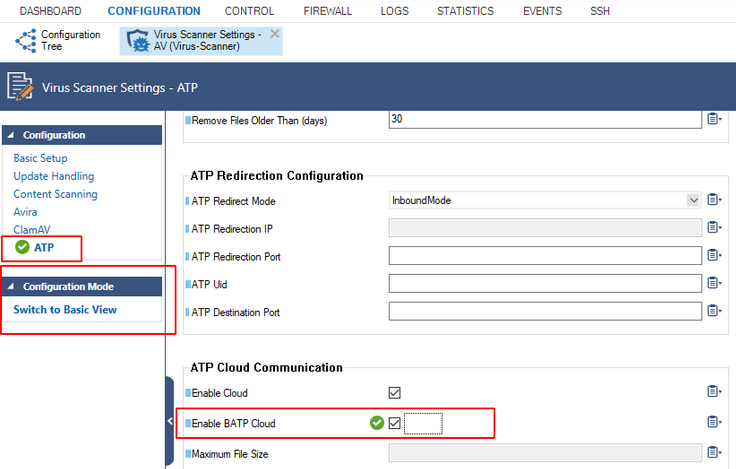Click the clipboard icon beside Enable Cloud
This screenshot has width=736, height=469.
click(x=714, y=391)
